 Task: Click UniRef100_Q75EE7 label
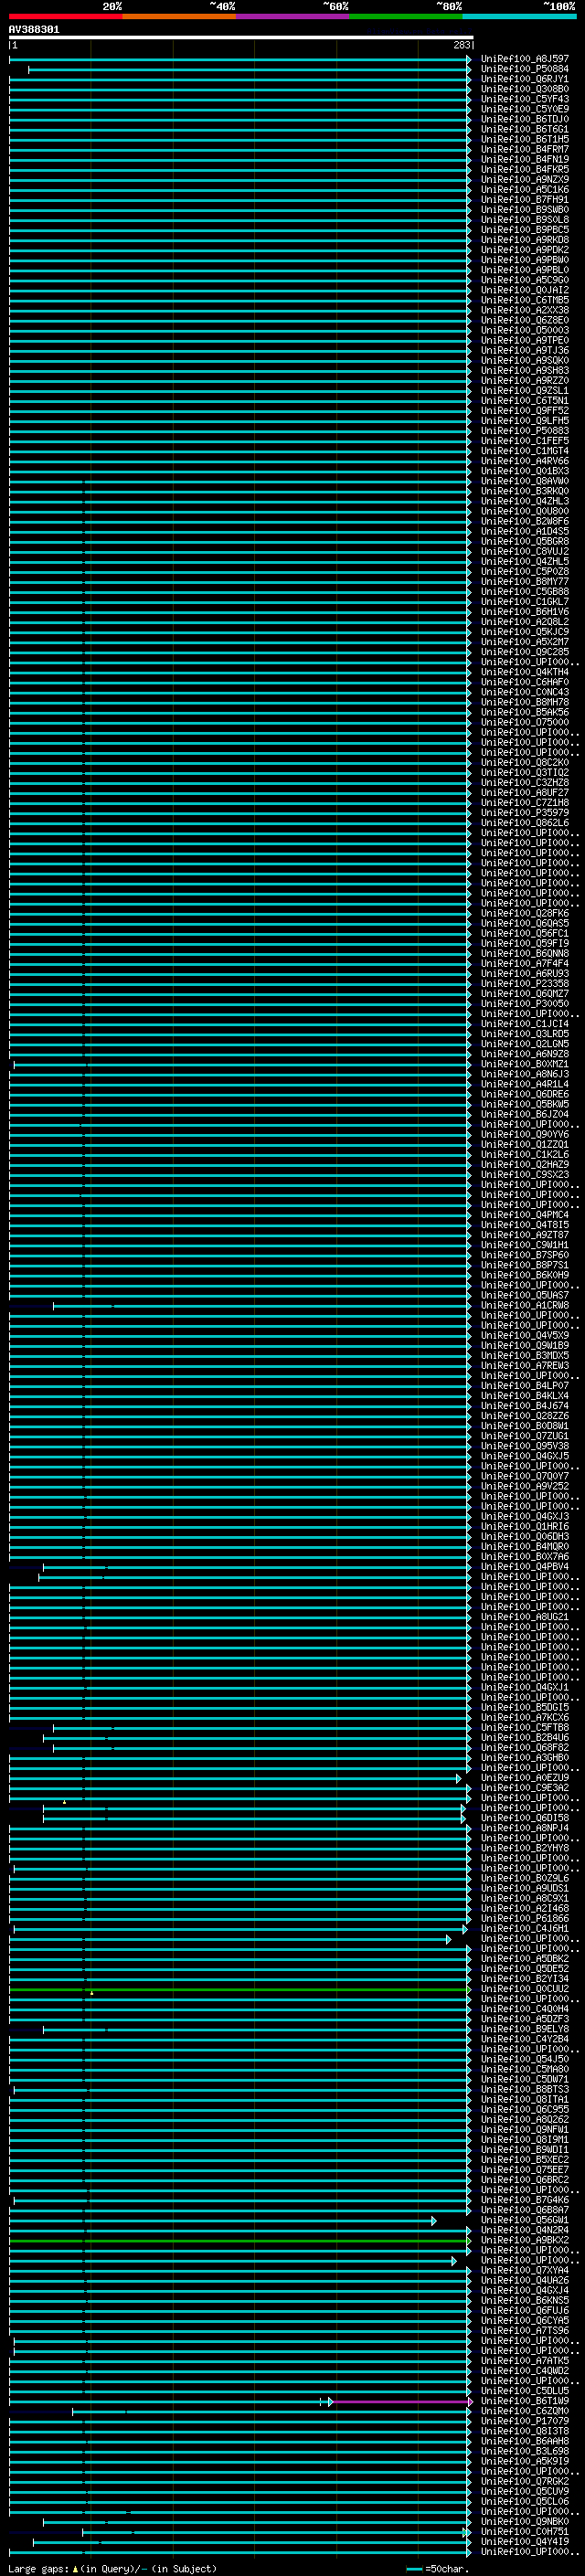(x=524, y=2170)
